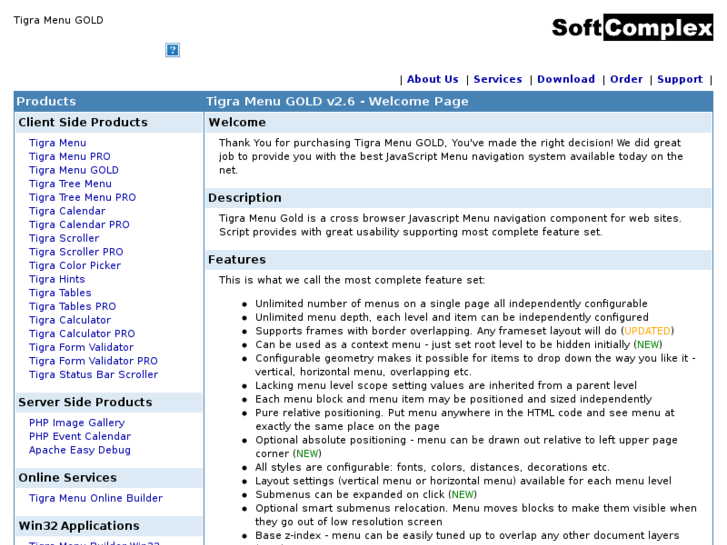Click the Features section heading
This screenshot has height=545, width=727.
point(237,260)
